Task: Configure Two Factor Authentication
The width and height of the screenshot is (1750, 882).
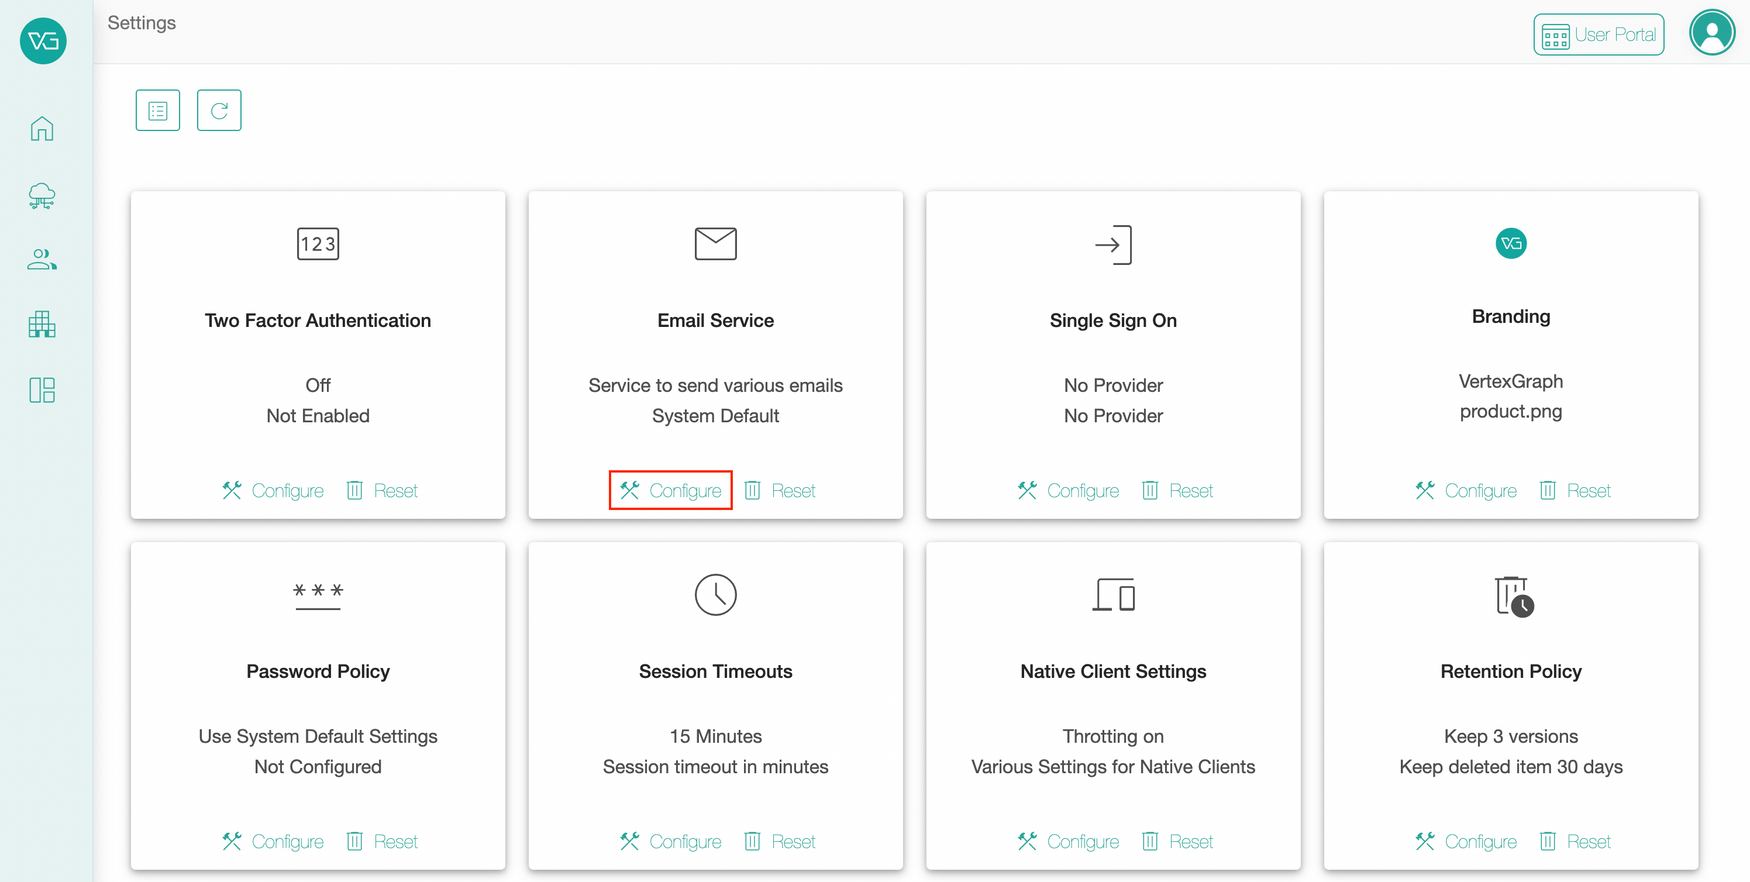Action: (x=273, y=490)
